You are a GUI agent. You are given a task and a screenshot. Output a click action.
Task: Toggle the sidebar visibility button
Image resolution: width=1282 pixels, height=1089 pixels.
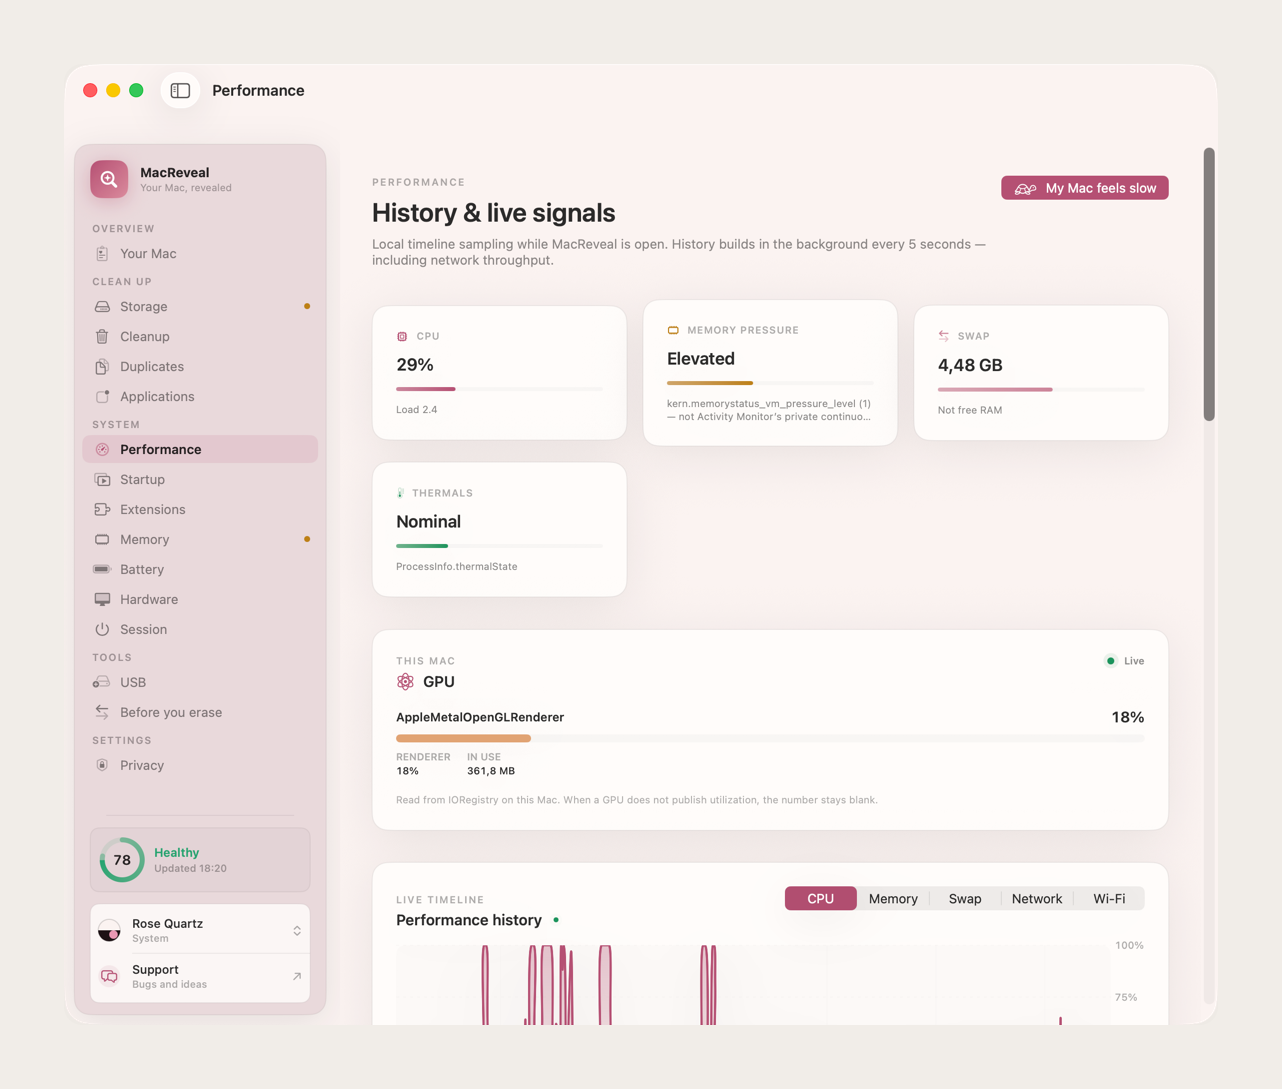pos(180,90)
